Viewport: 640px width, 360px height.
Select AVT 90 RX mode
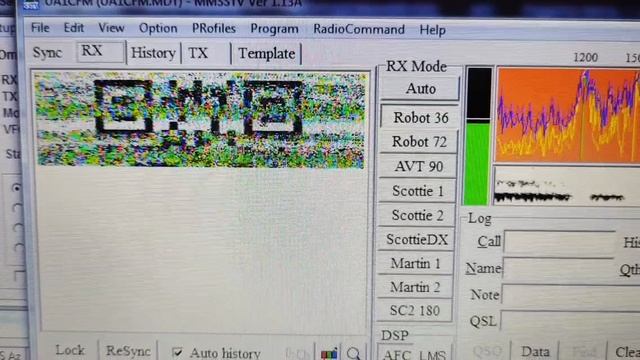coord(418,166)
